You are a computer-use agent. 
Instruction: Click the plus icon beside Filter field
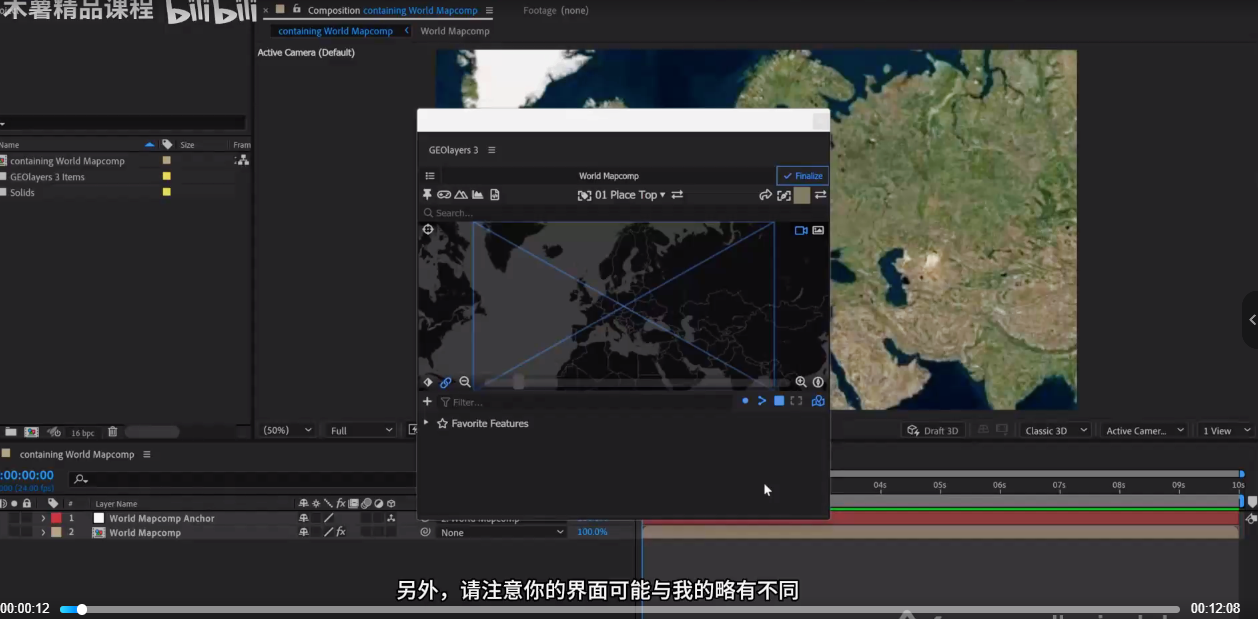427,402
